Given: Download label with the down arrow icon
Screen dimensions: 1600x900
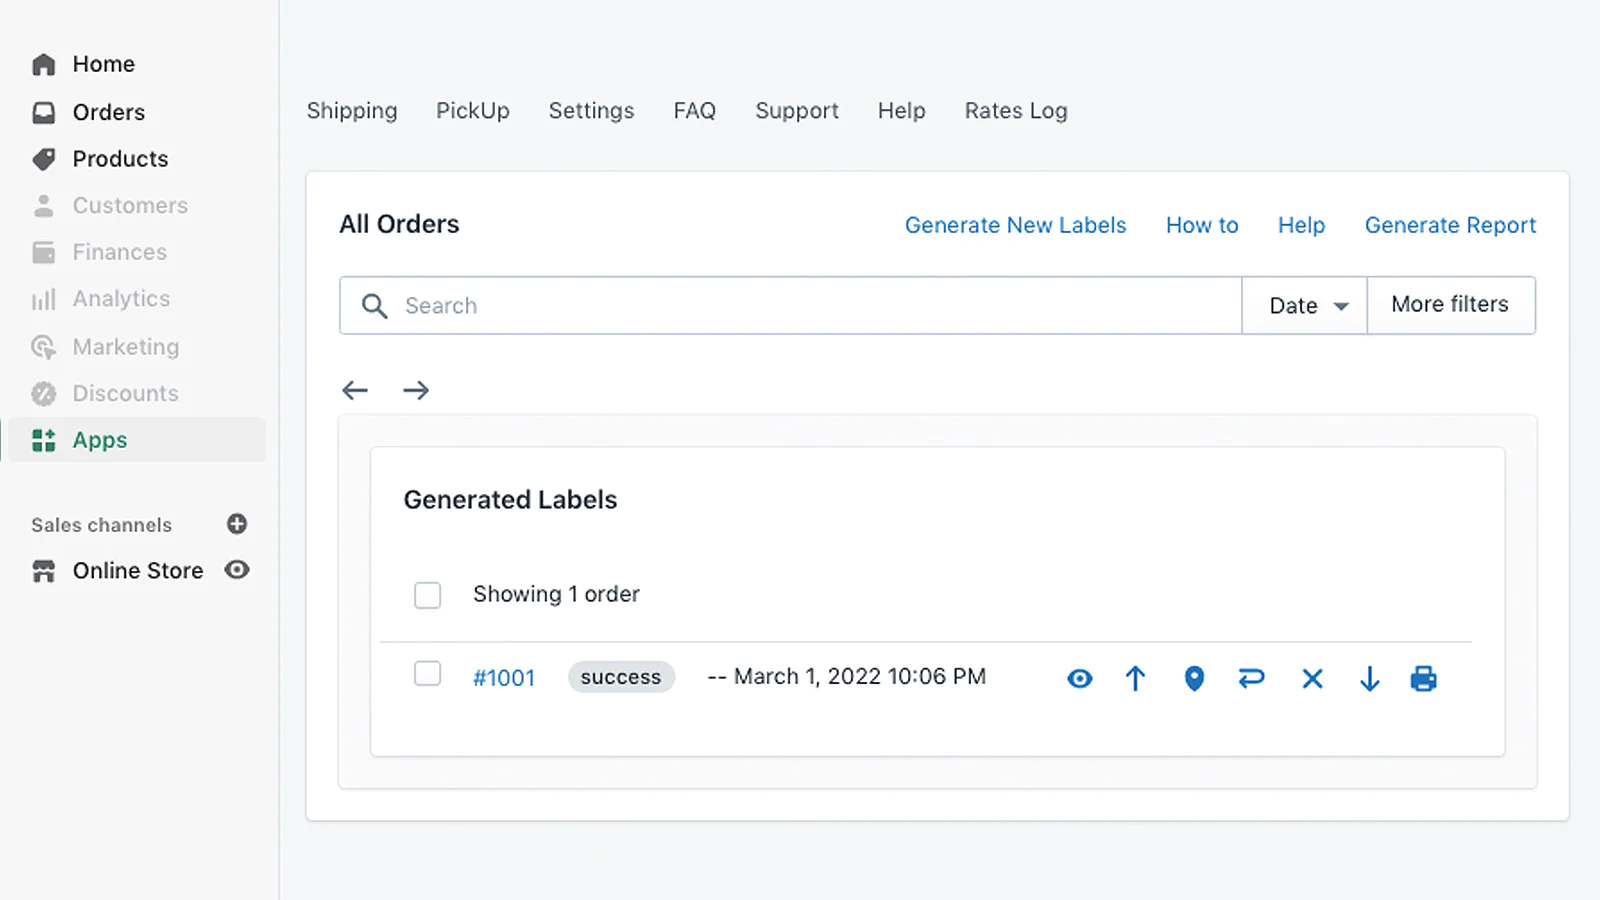Looking at the screenshot, I should point(1369,679).
